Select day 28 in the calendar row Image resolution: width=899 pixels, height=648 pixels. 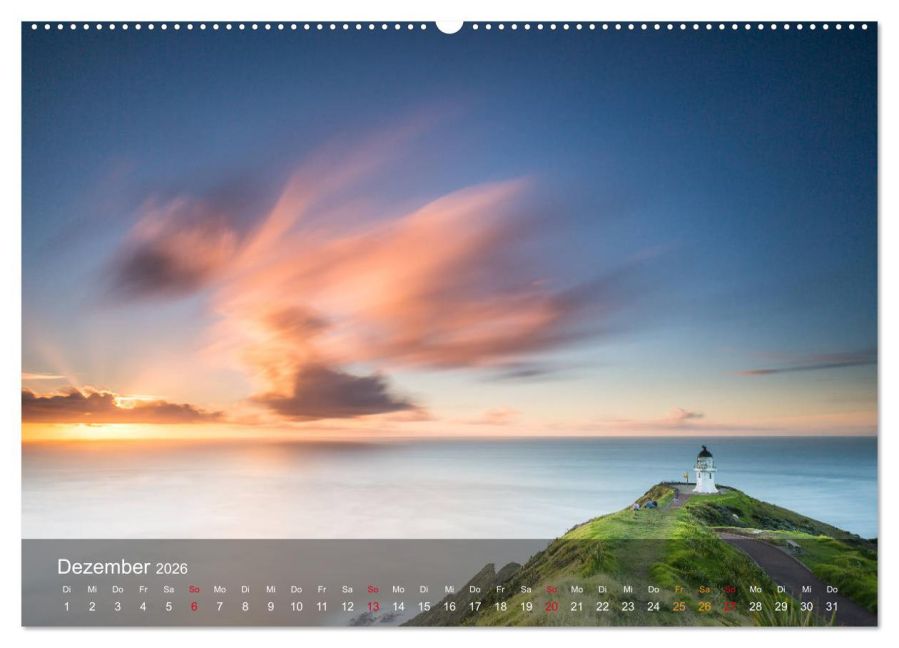click(755, 607)
